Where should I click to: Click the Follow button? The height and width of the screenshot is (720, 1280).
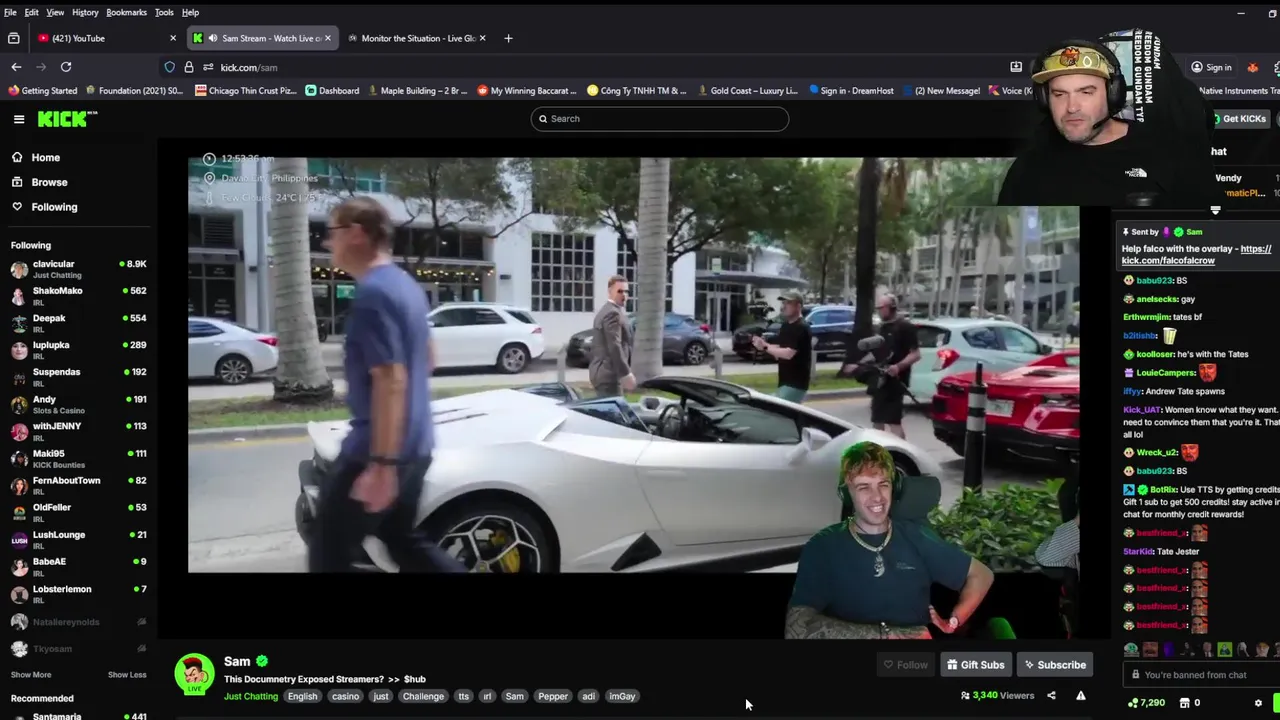[906, 665]
